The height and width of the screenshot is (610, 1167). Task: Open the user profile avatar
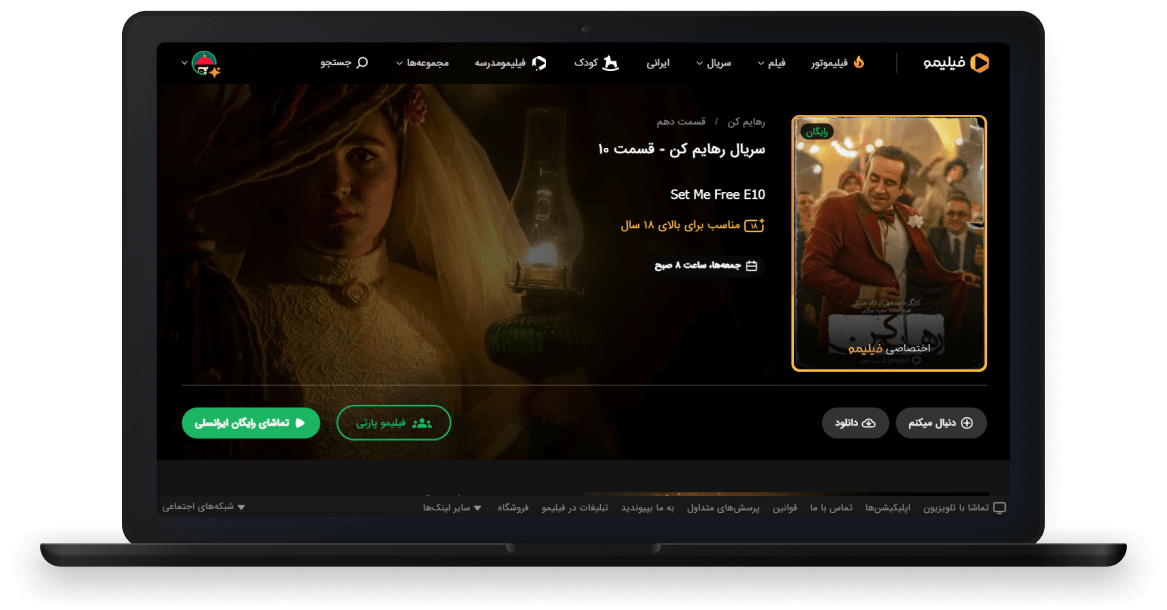point(205,64)
